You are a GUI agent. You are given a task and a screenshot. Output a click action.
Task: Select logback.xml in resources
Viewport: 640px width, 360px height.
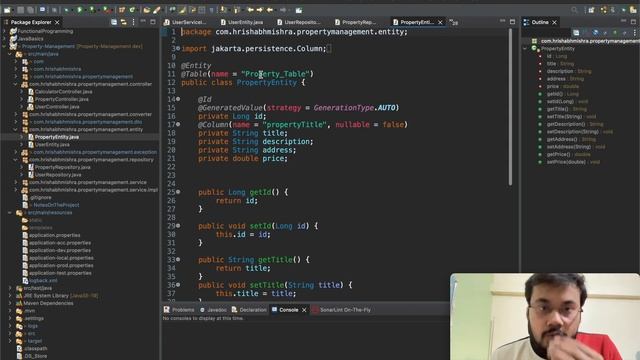click(x=43, y=280)
